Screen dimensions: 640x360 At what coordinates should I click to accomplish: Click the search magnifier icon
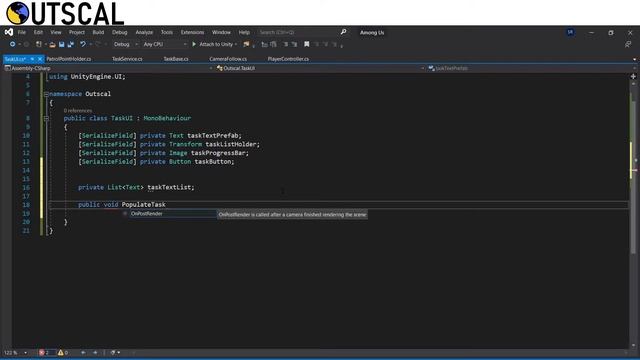coord(343,32)
